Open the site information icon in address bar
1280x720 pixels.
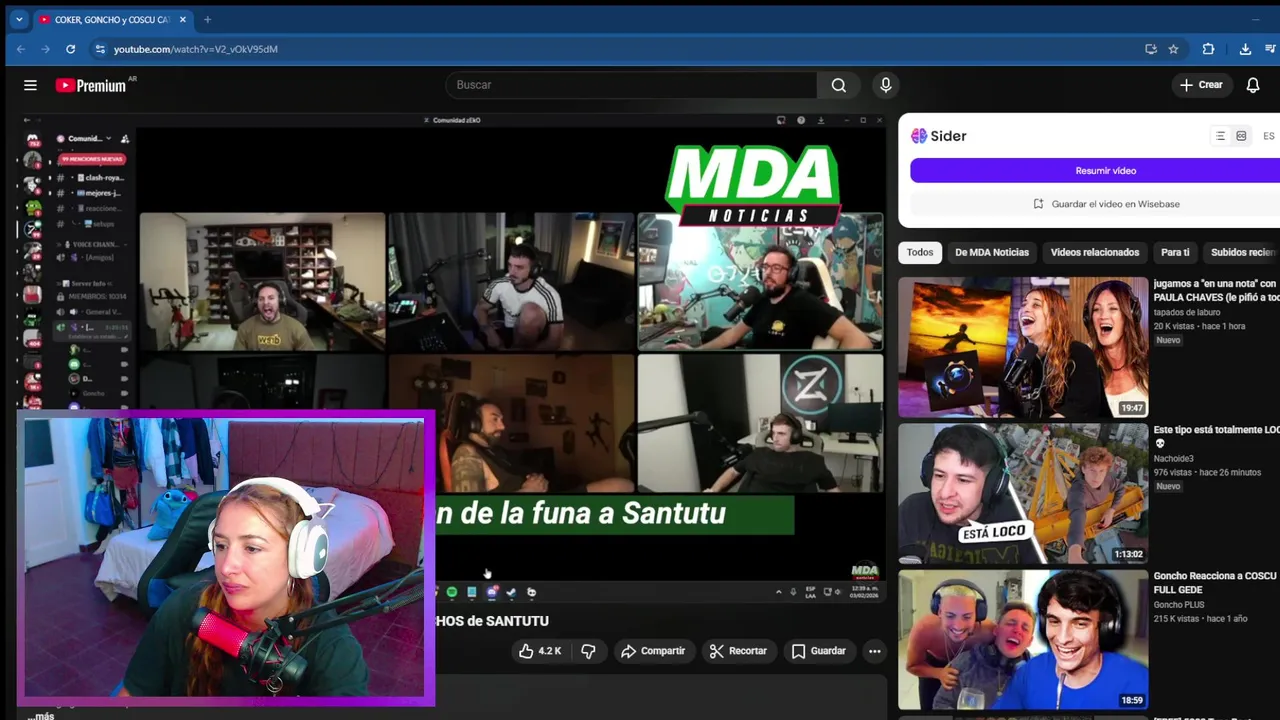pos(99,49)
